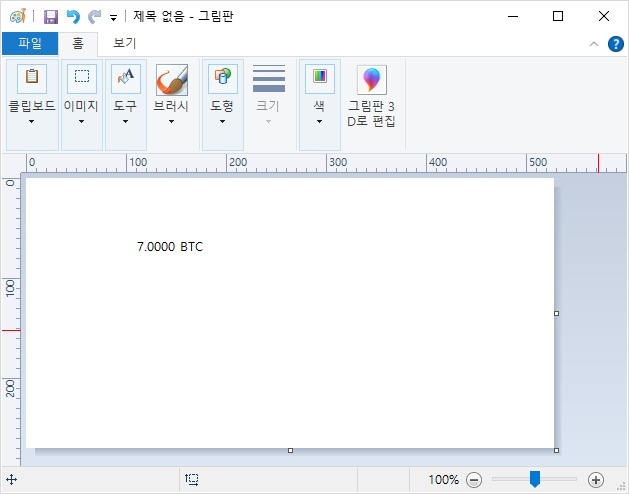Screen dimensions: 629x494
Task: Close the 그림판 window
Action: 604,16
